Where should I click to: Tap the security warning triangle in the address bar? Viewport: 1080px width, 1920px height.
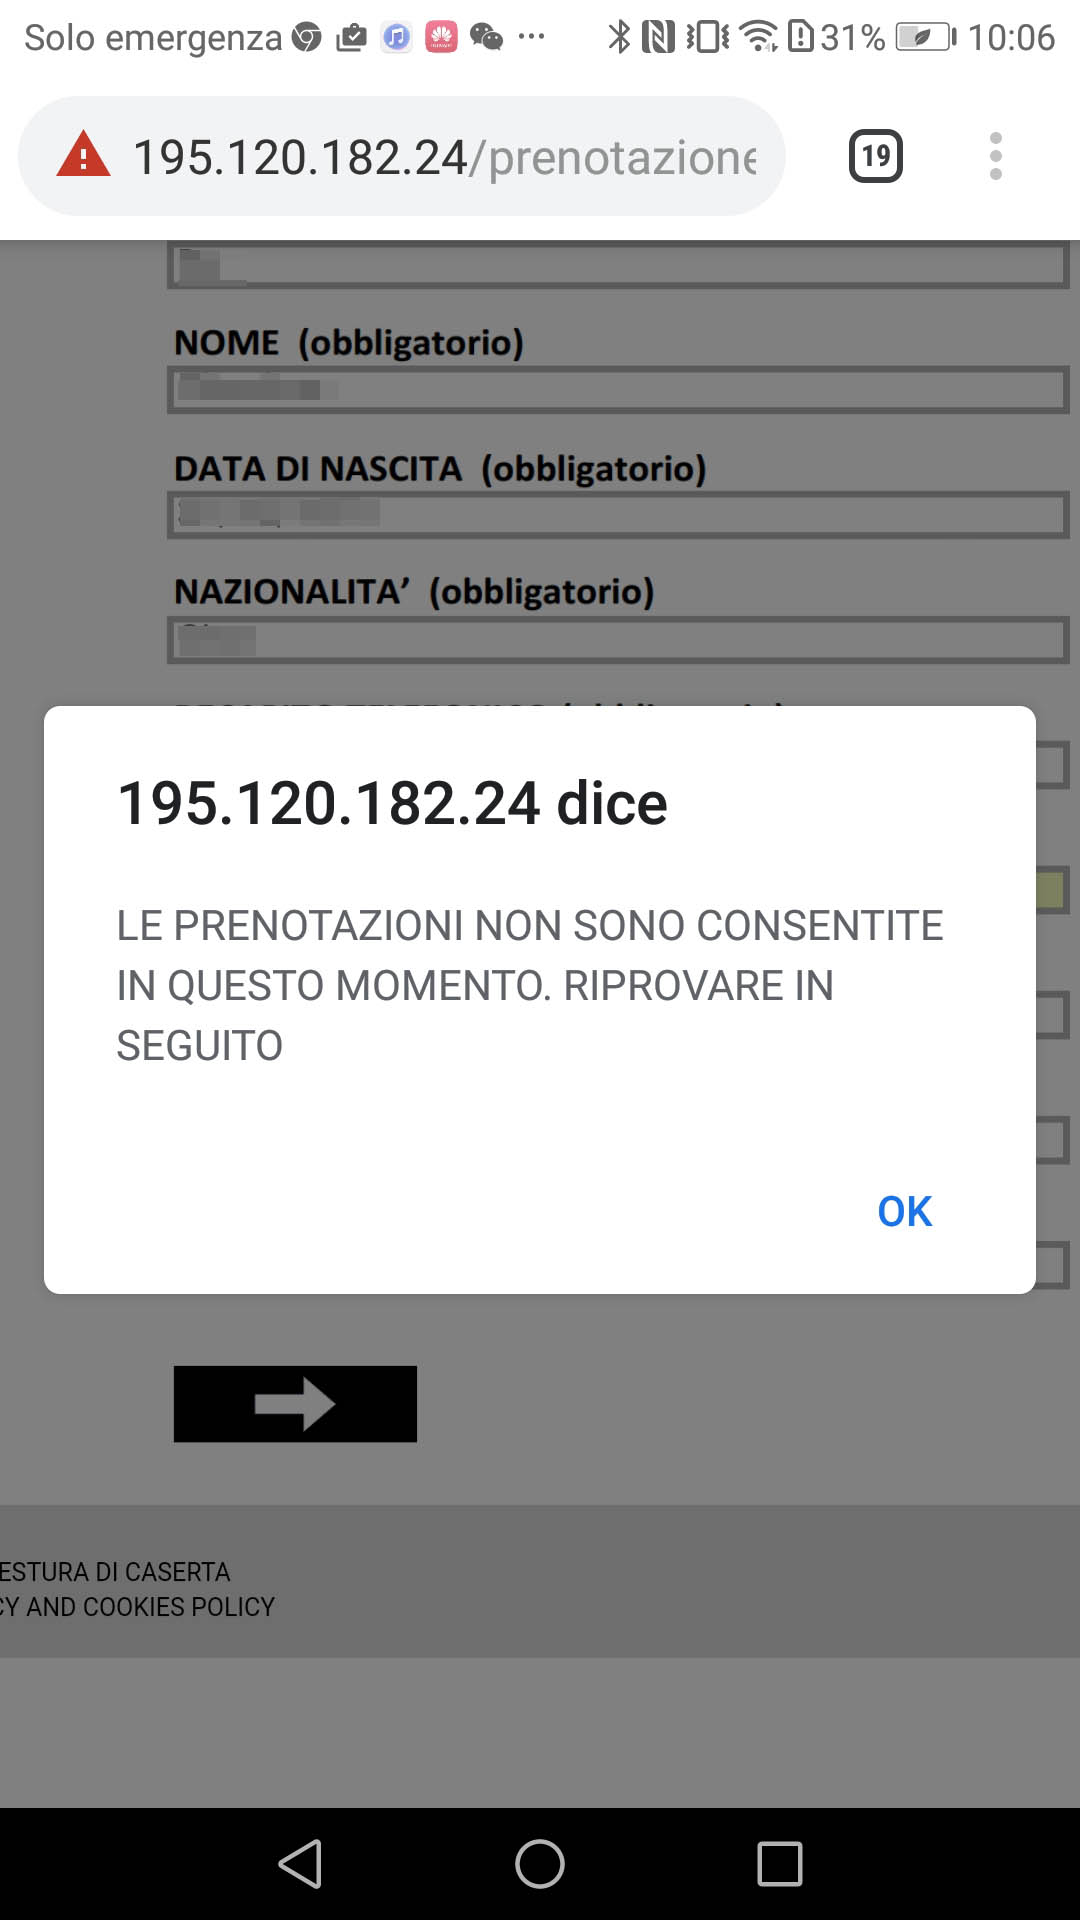click(x=85, y=156)
